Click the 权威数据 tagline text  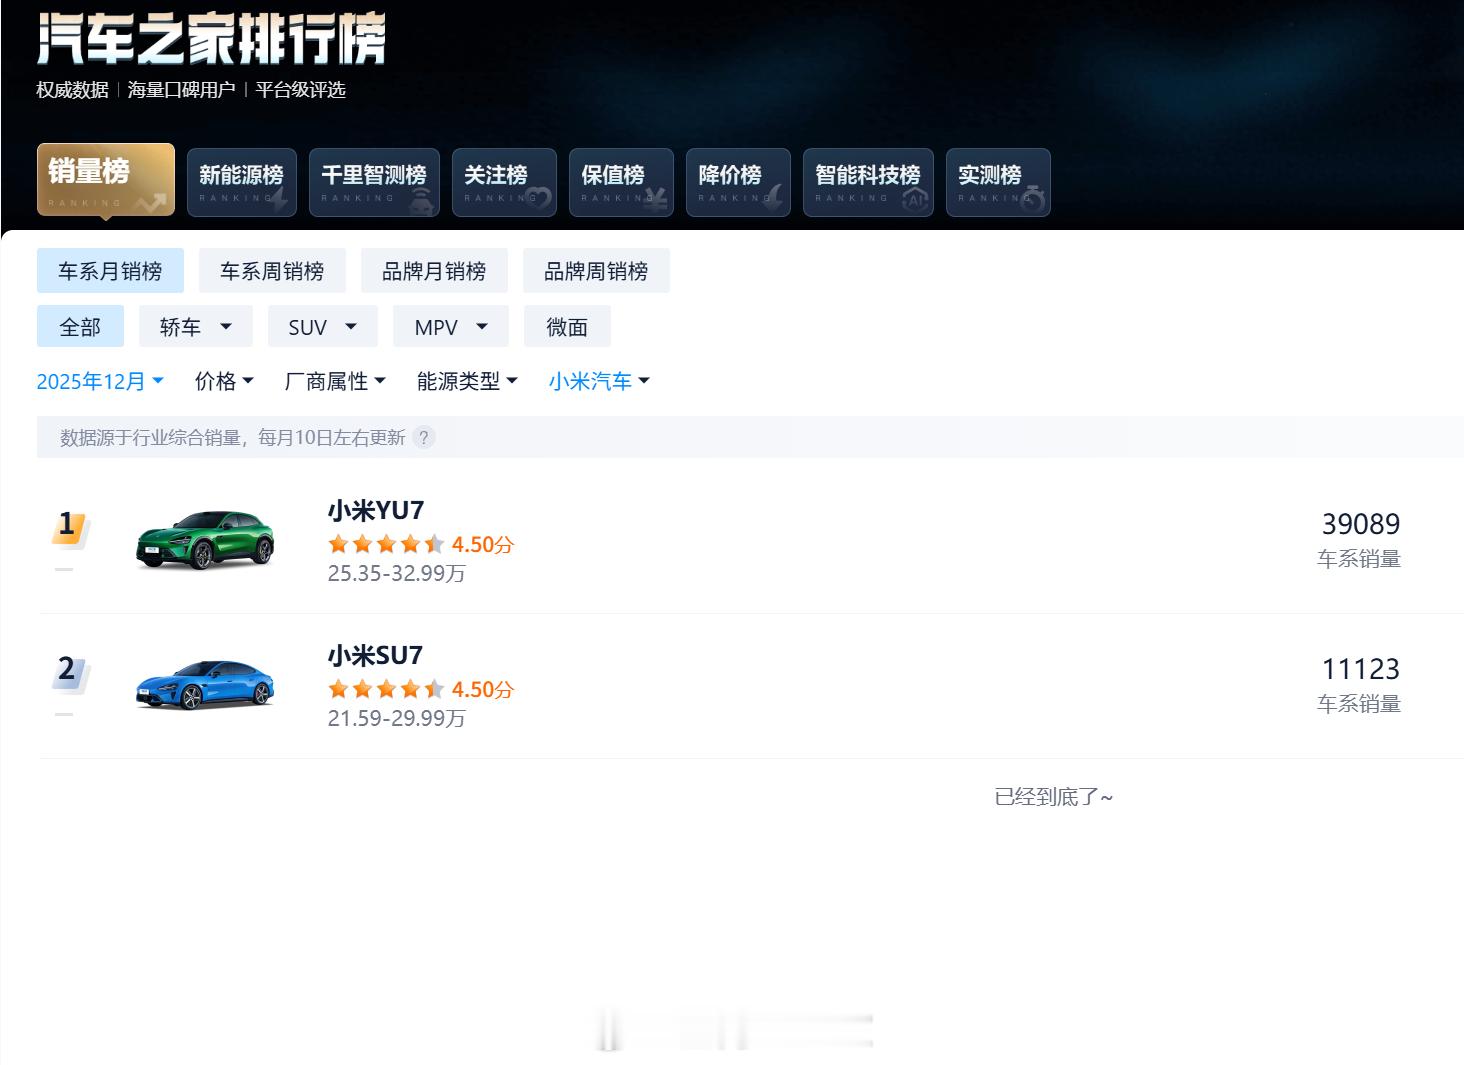pos(72,90)
